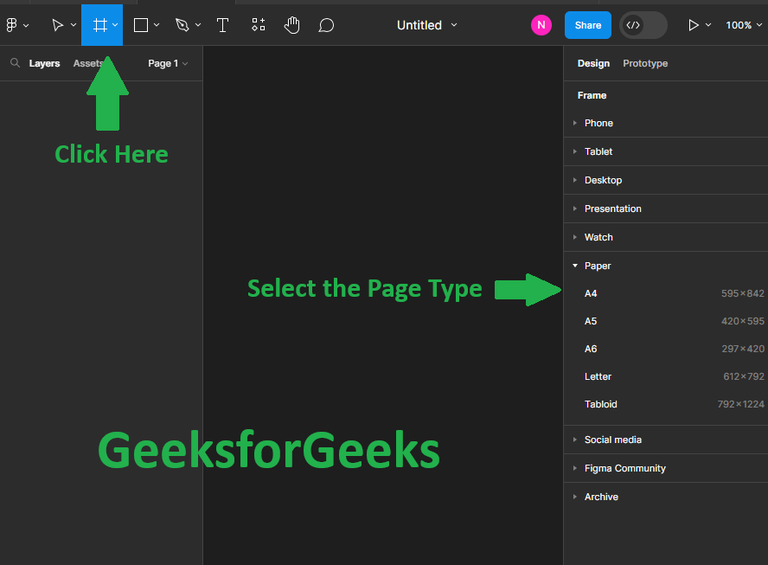Choose A6 297×420 paper size
Screen dimensions: 768x565
(666, 349)
